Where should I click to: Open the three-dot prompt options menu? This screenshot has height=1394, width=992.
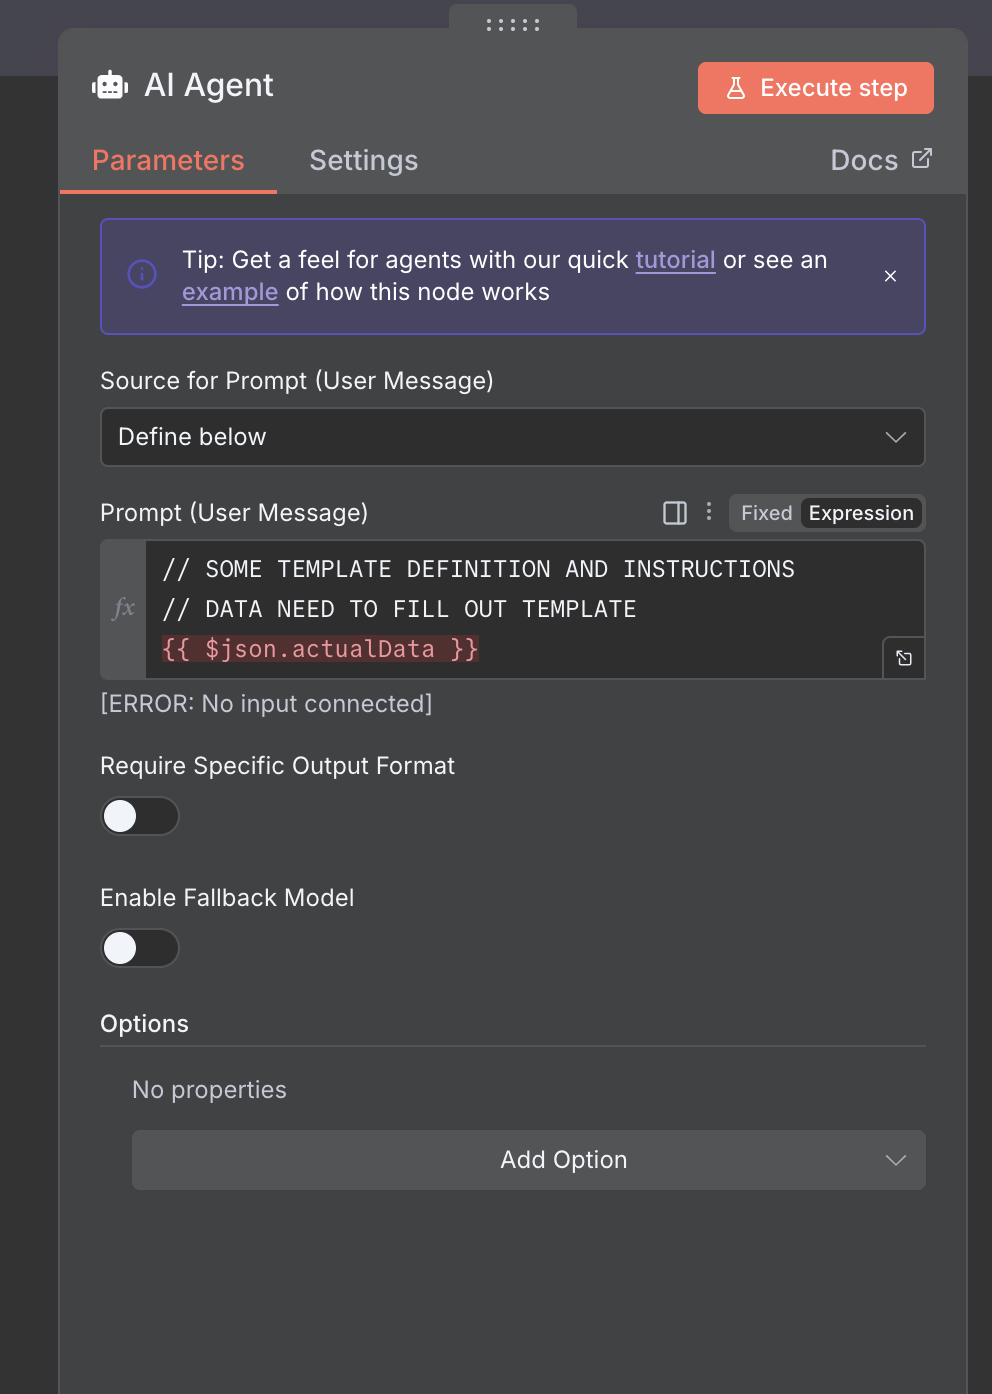point(709,512)
